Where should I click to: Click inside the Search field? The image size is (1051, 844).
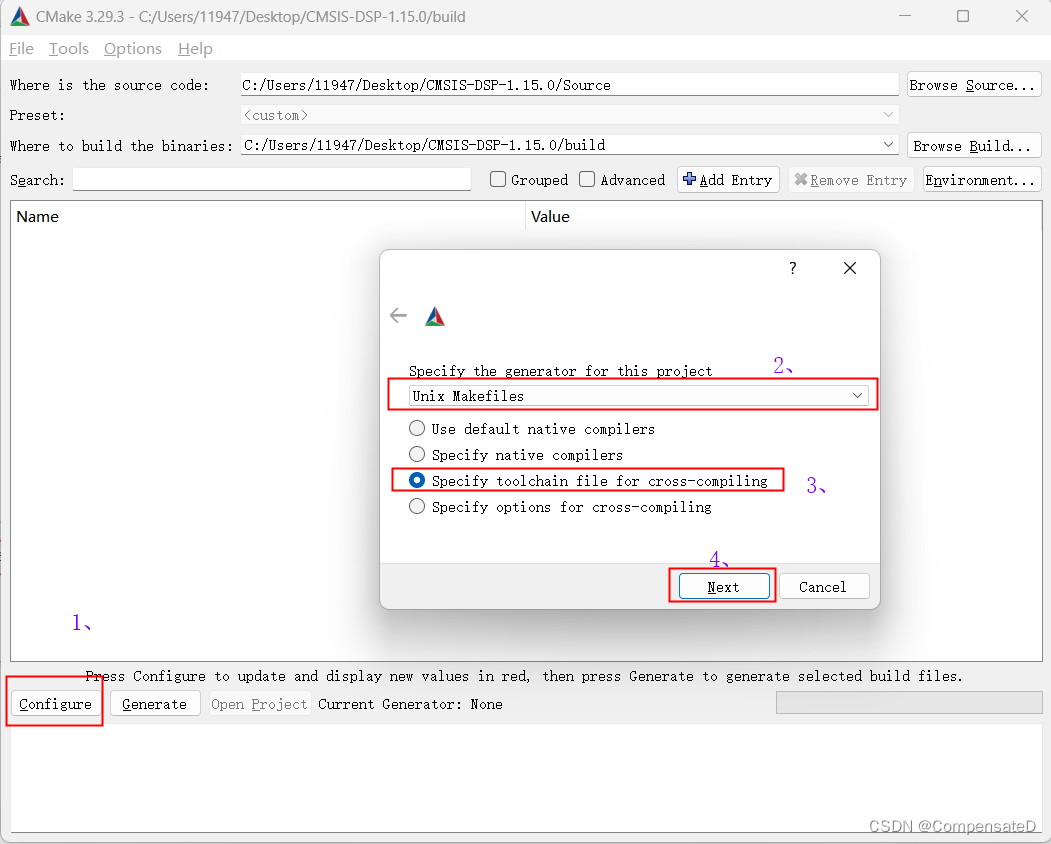[270, 180]
